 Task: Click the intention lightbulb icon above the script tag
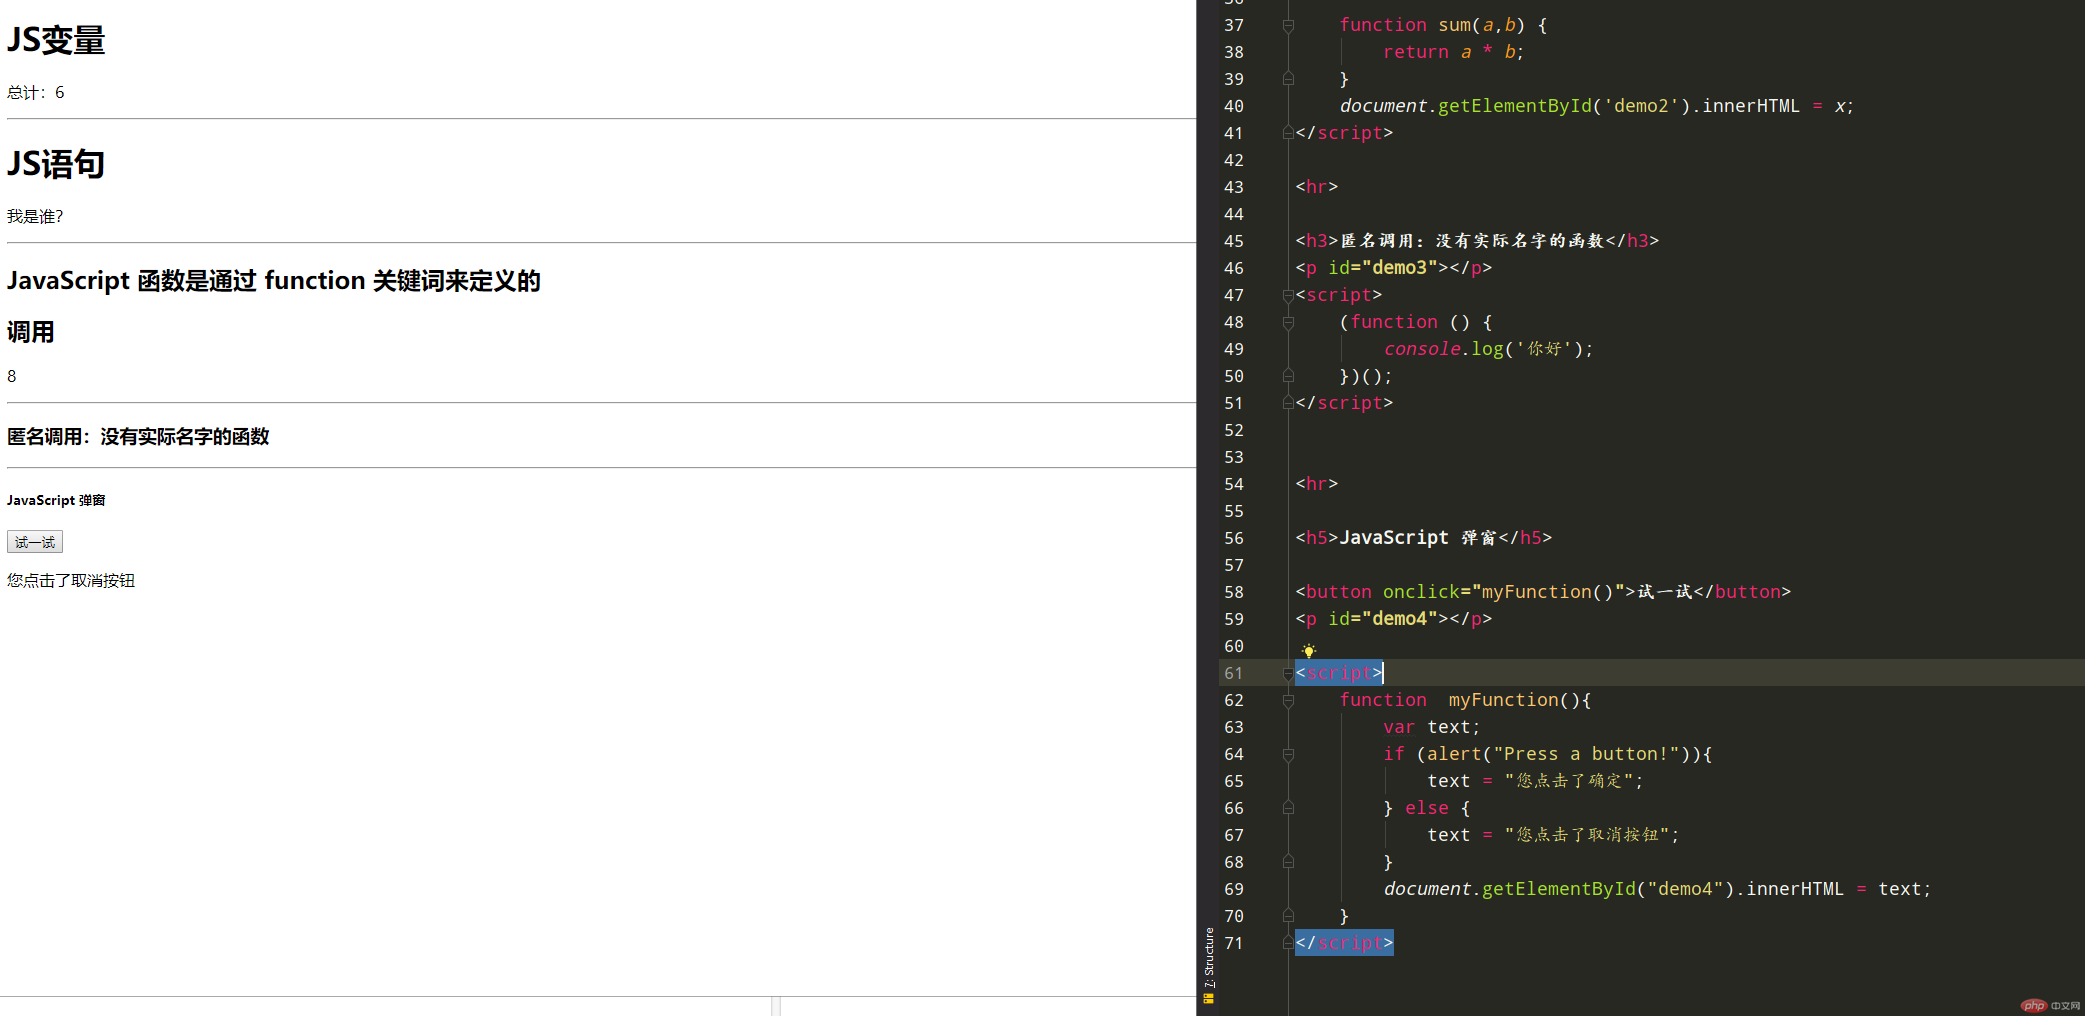[x=1309, y=651]
